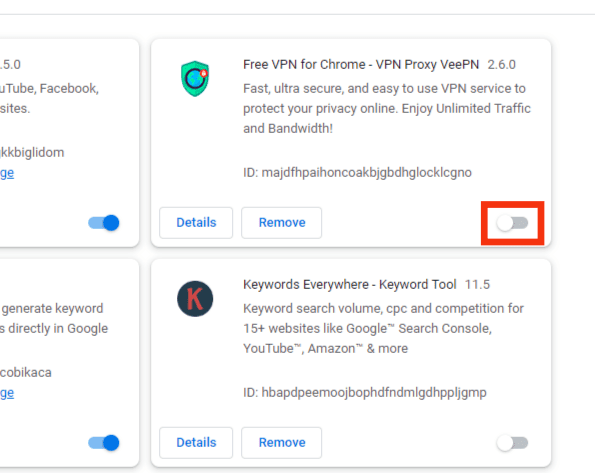Screen dimensions: 595x473
Task: Follow the link under the kkbiglidom ID
Action: [x=7, y=173]
